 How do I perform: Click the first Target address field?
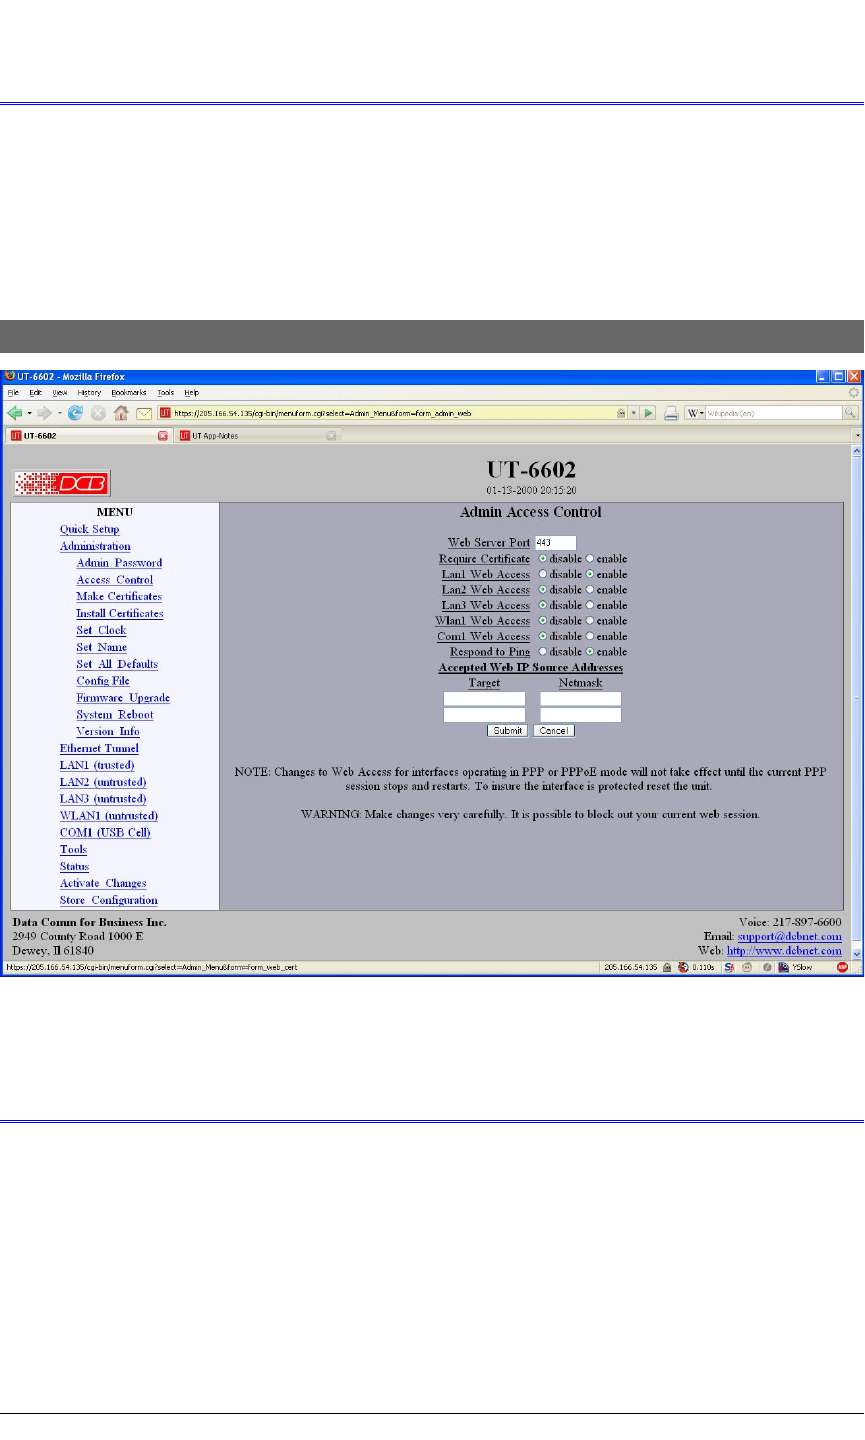(485, 699)
